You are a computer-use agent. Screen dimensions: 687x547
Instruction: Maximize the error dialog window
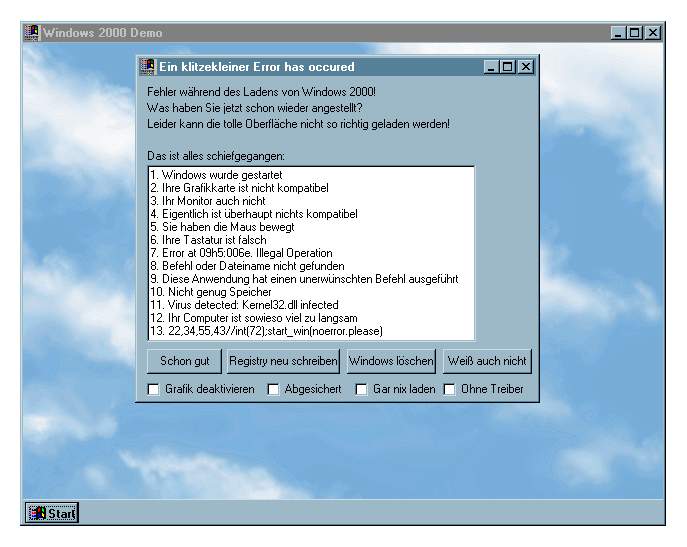(508, 67)
